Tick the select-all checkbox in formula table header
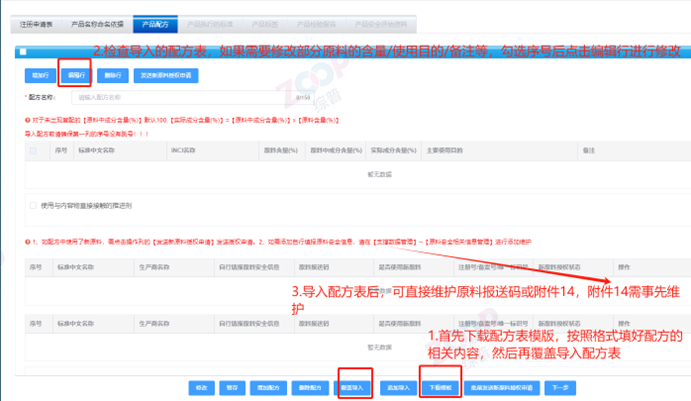Viewport: 691px width, 401px height. pyautogui.click(x=34, y=151)
